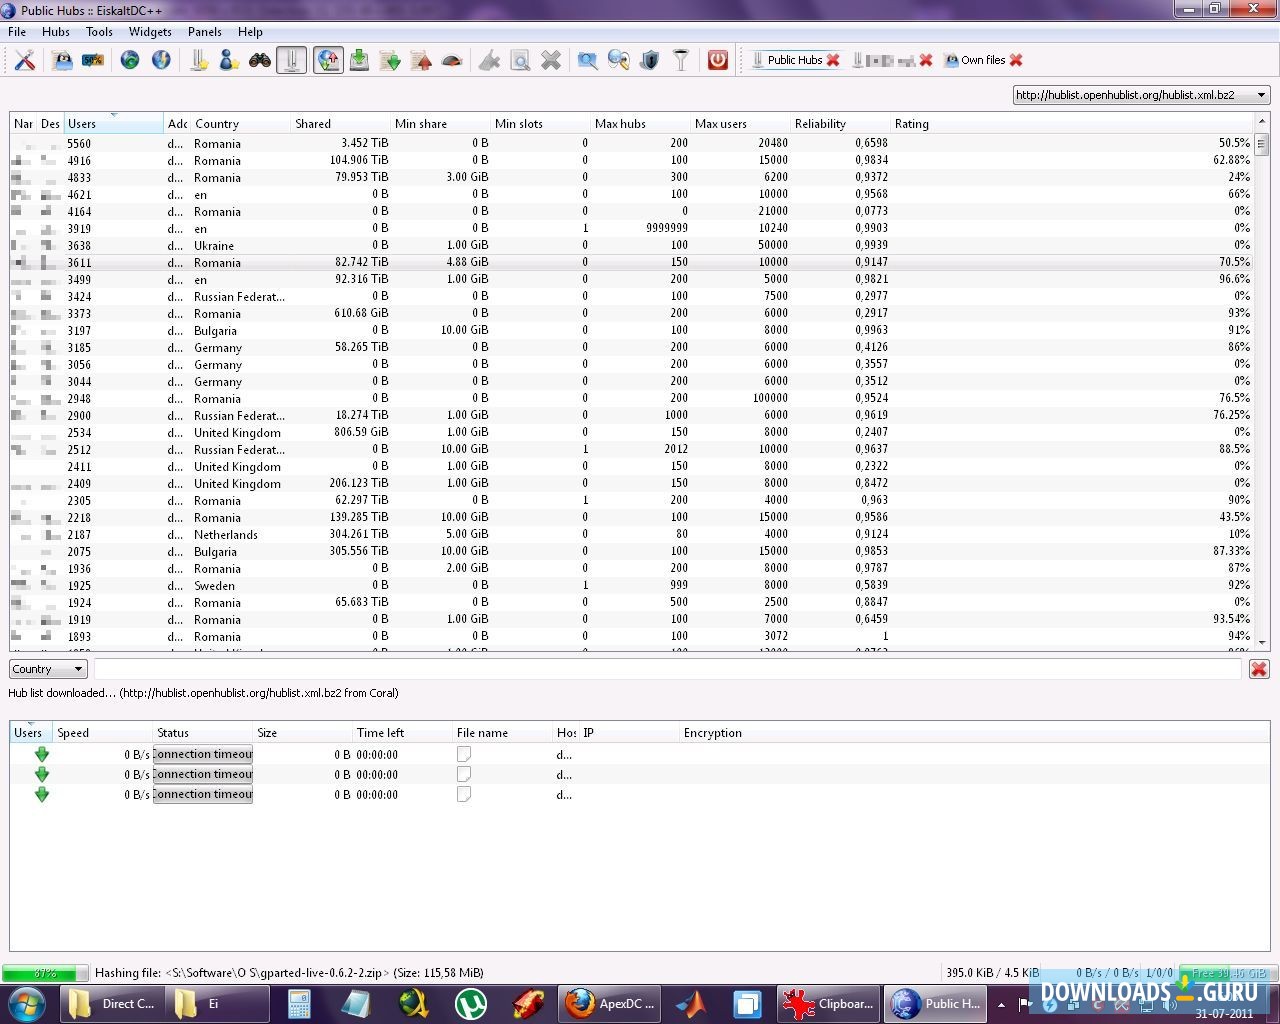Click the hub filter text input field

(667, 669)
